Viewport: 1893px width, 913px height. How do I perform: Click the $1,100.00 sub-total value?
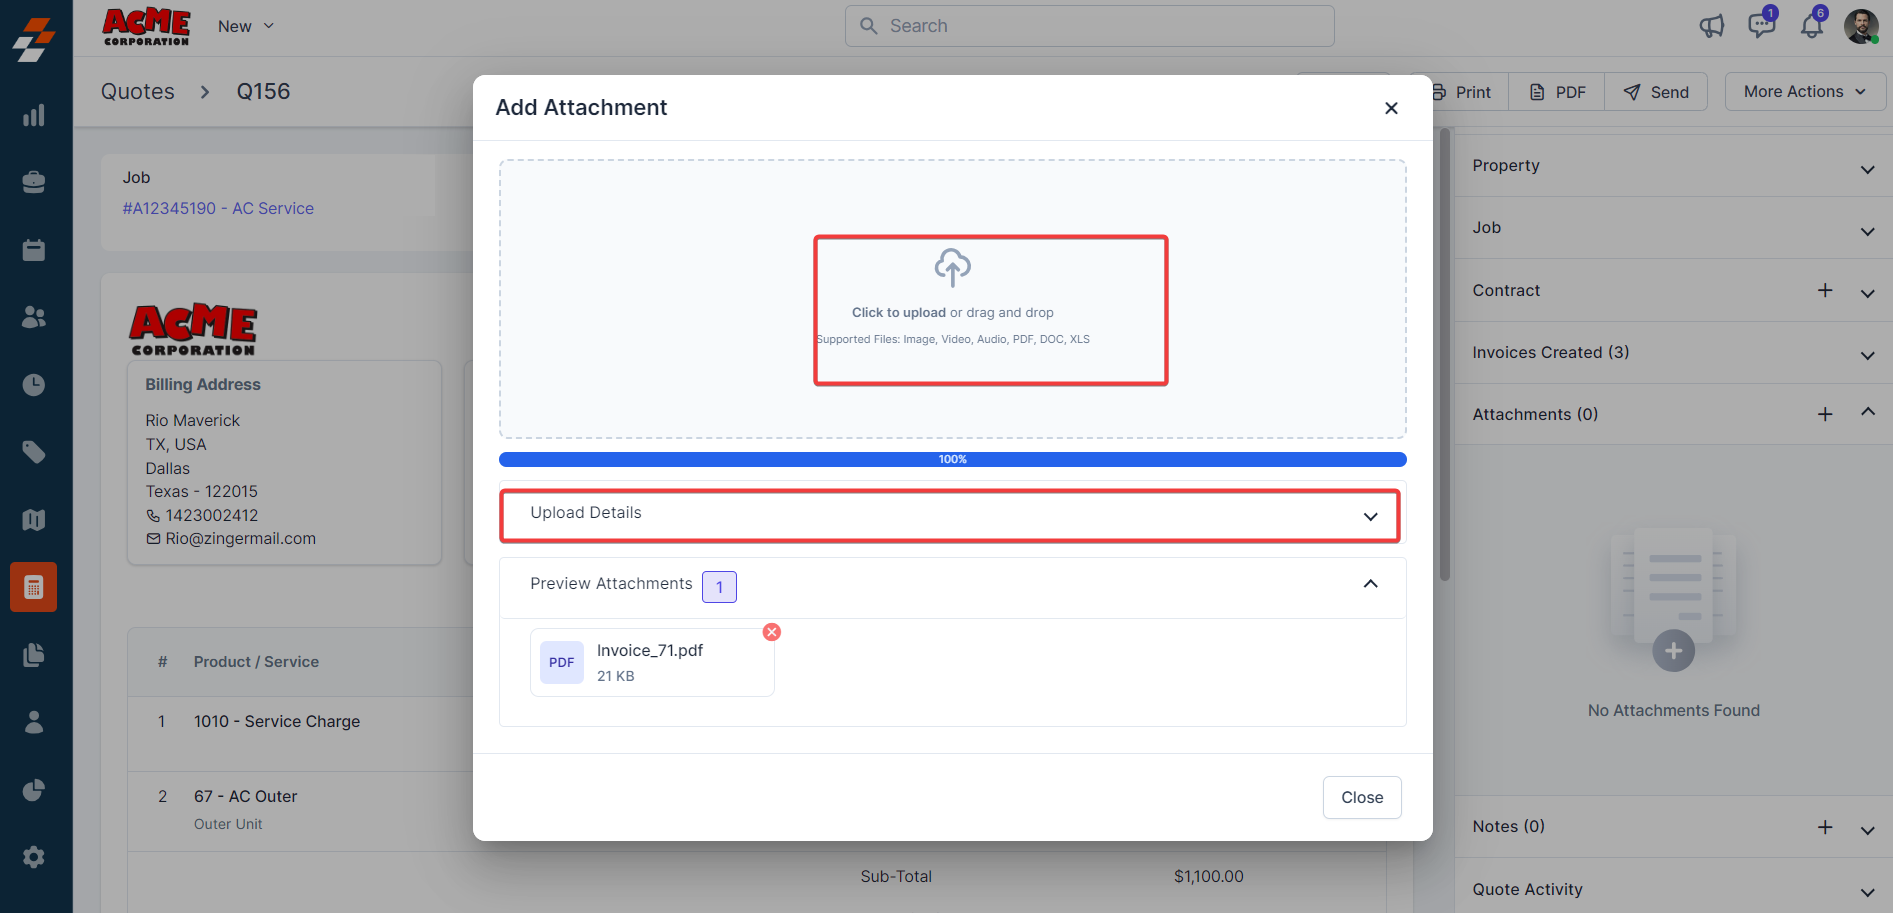point(1209,877)
